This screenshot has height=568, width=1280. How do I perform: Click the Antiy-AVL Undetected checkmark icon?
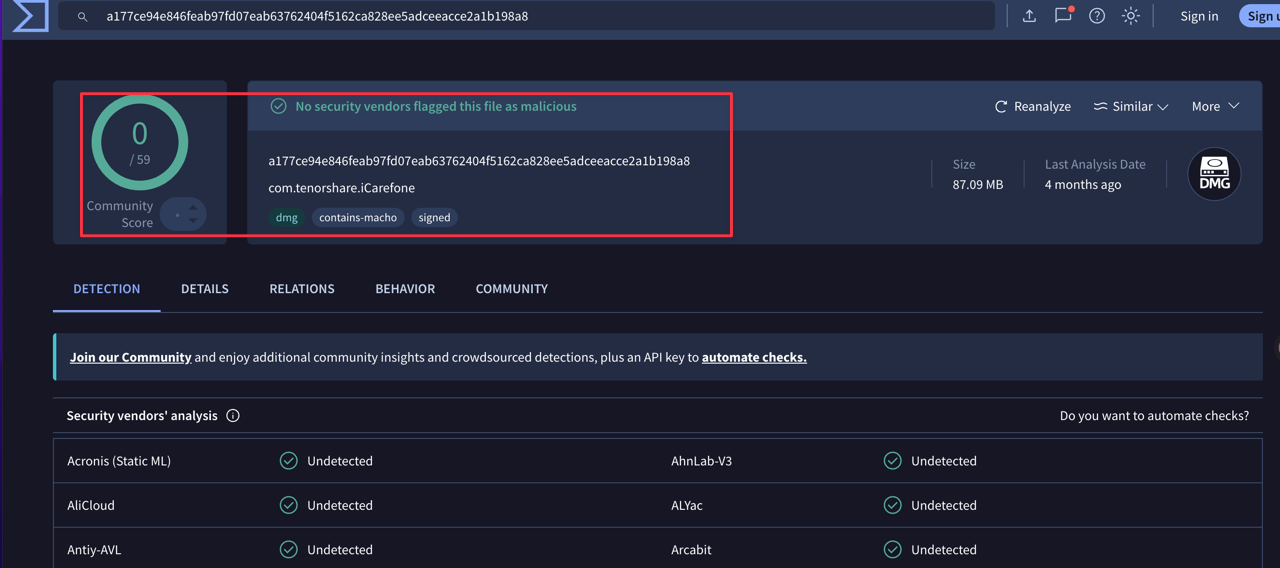(289, 550)
